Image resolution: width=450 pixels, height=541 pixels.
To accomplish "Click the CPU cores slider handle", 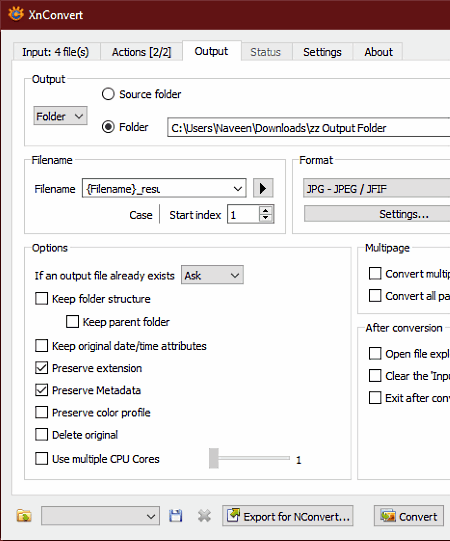I will 214,458.
